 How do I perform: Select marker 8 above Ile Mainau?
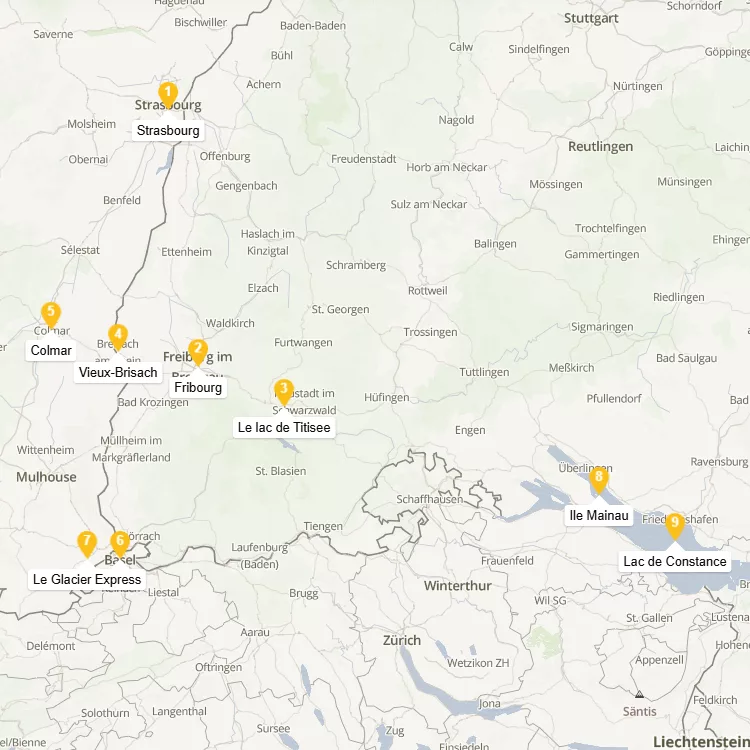(599, 480)
